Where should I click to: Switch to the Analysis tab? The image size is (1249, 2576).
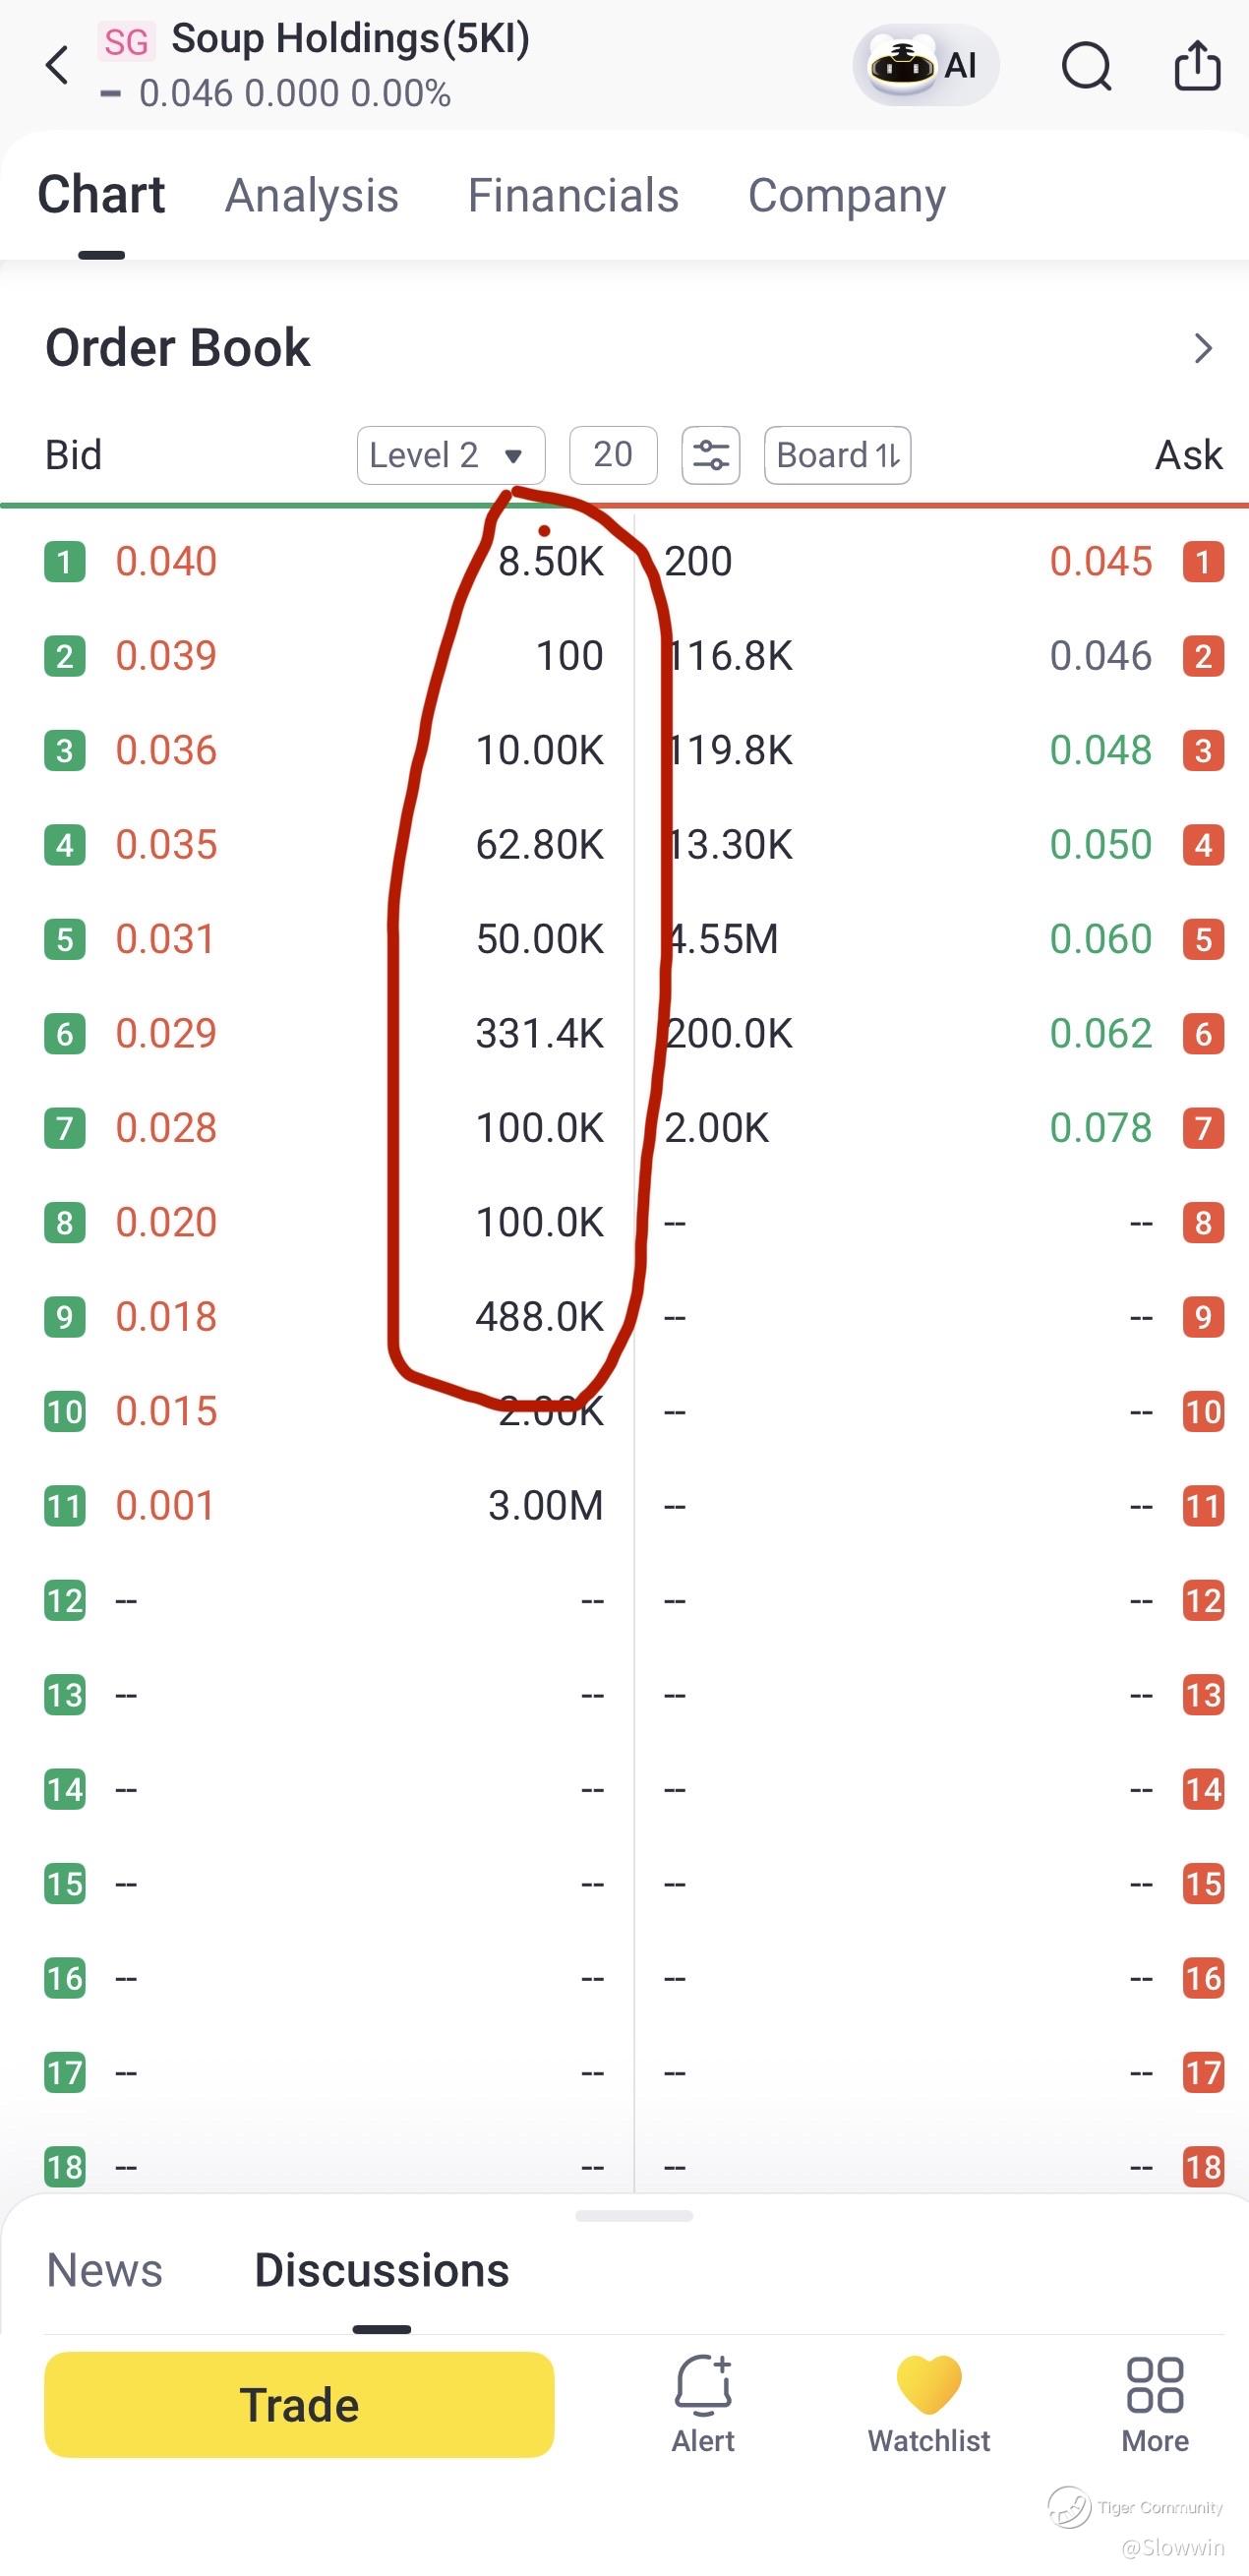coord(312,195)
